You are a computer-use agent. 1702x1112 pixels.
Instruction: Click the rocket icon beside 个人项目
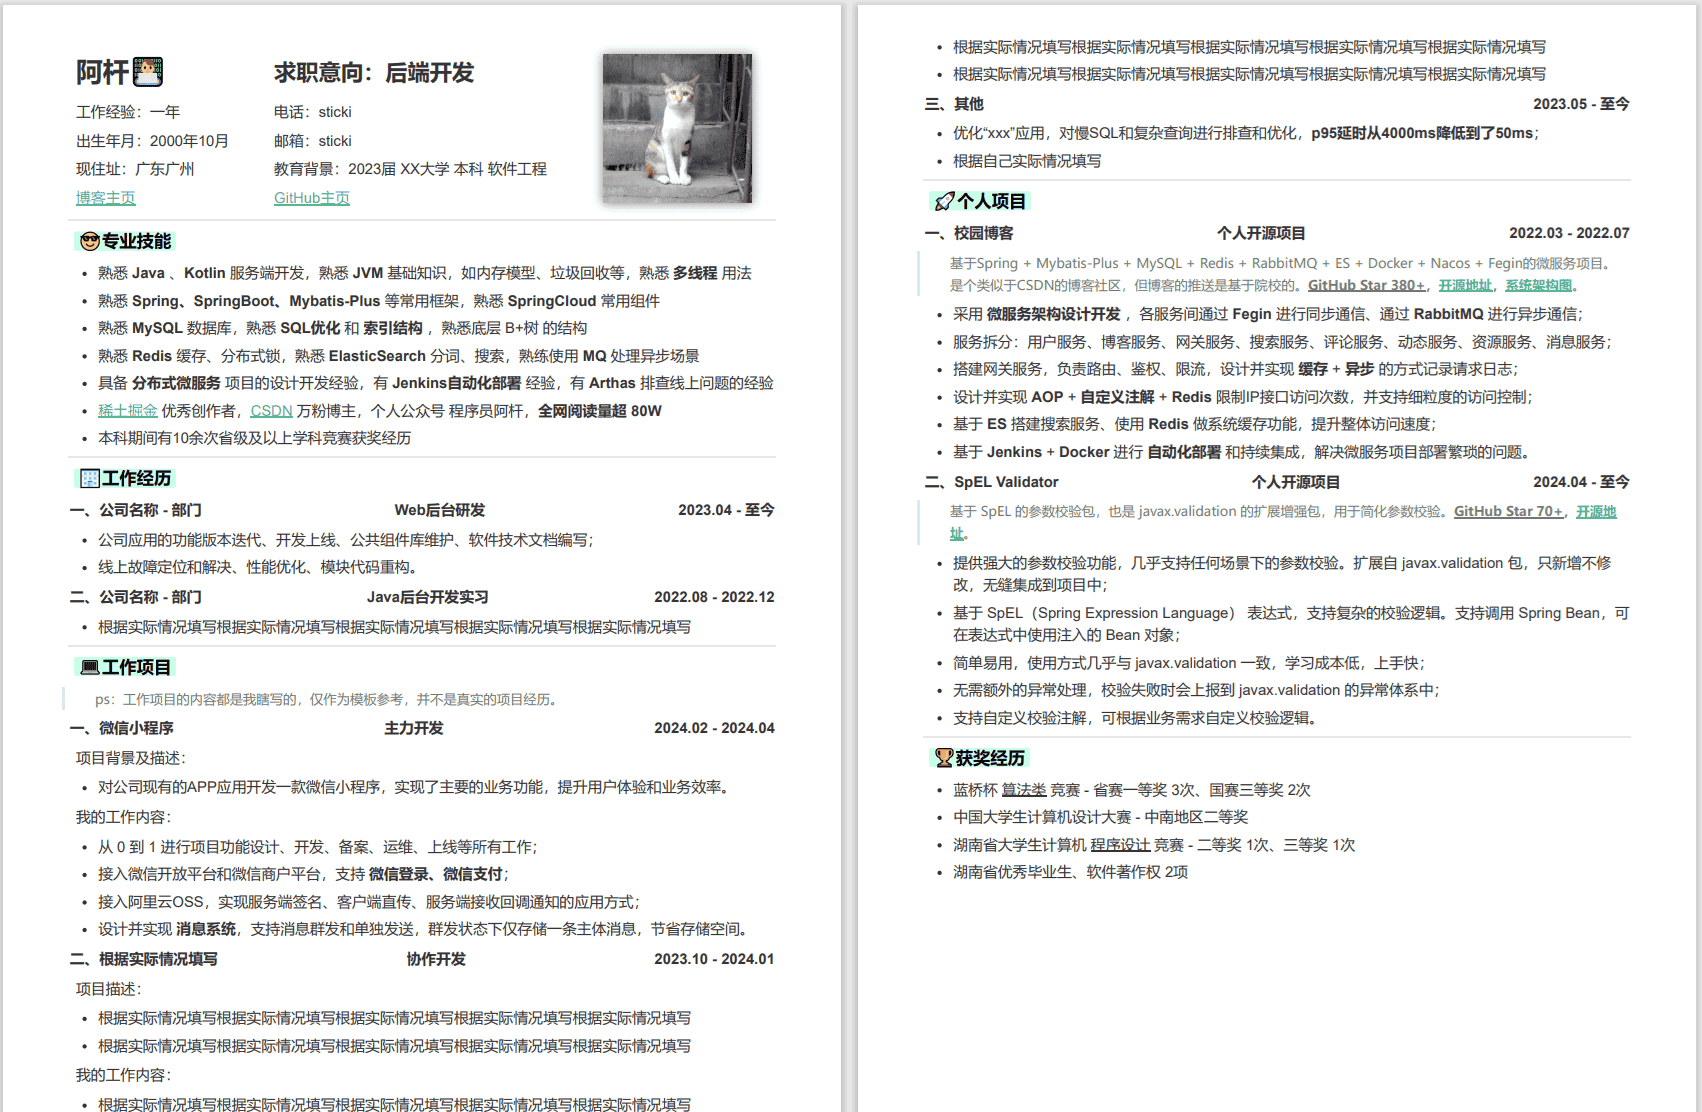tap(944, 202)
